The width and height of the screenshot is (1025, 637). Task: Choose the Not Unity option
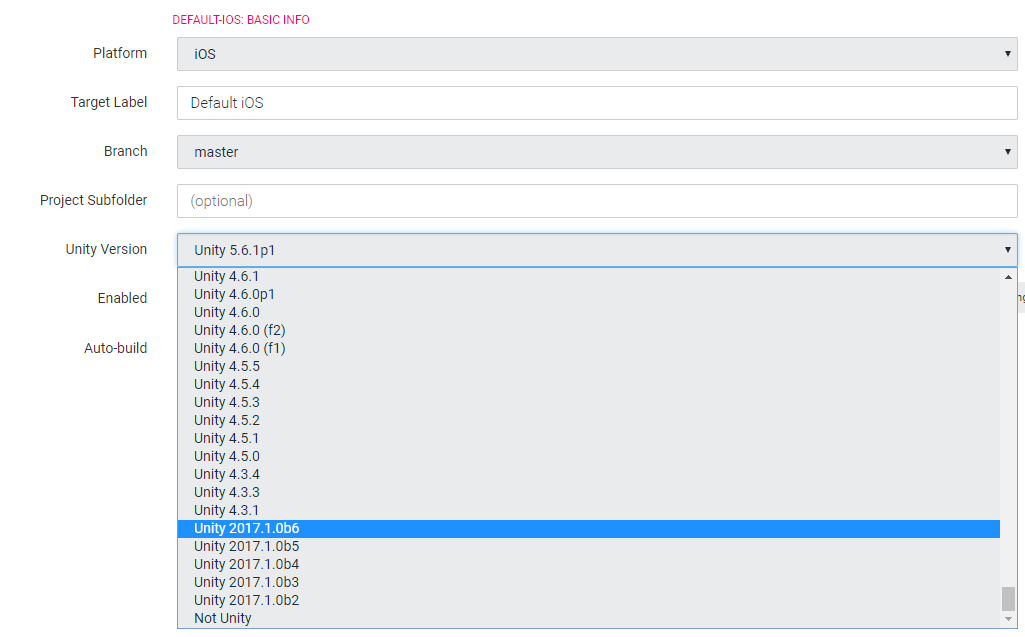[588, 618]
